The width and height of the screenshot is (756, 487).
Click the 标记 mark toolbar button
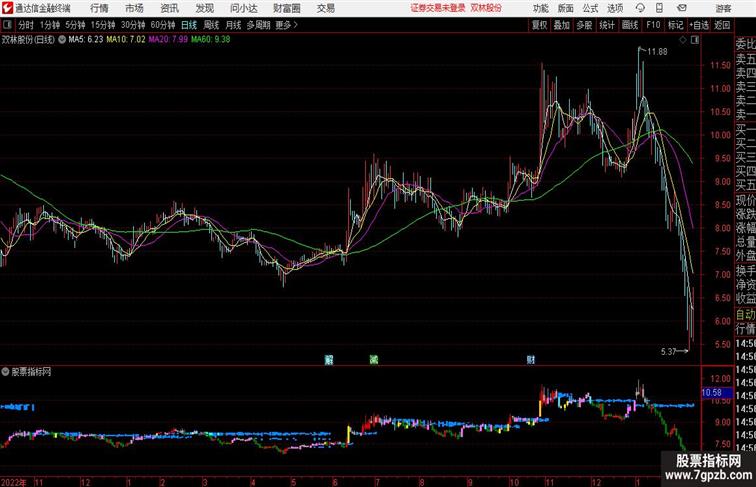(675, 25)
